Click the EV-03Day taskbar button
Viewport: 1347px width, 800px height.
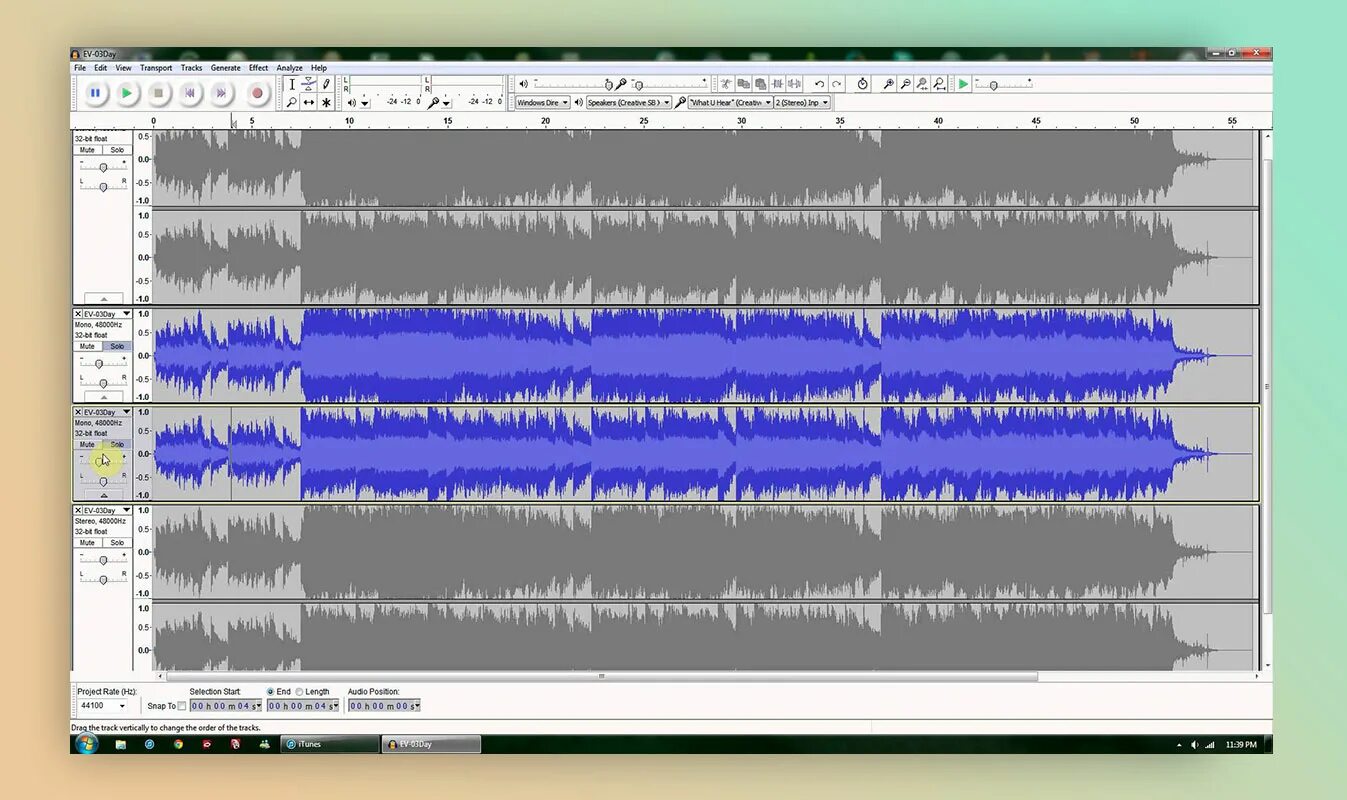coord(433,744)
